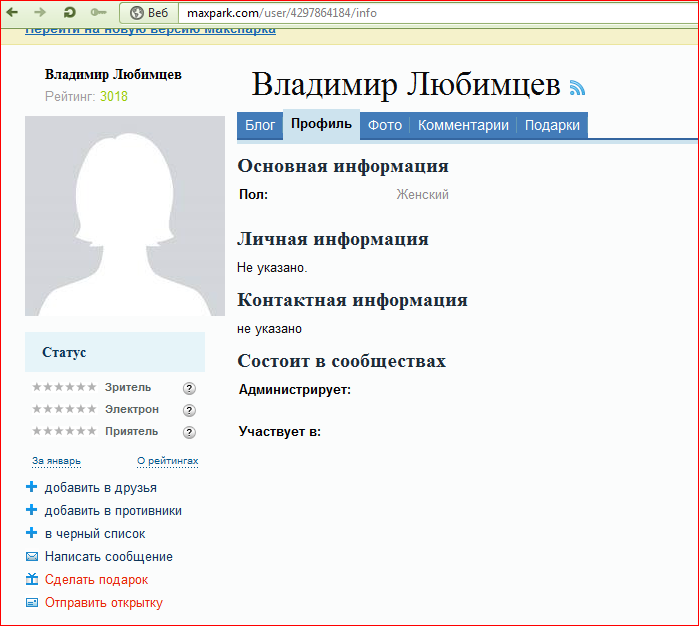Switch to the Блог tab
The height and width of the screenshot is (626, 699).
pyautogui.click(x=260, y=125)
